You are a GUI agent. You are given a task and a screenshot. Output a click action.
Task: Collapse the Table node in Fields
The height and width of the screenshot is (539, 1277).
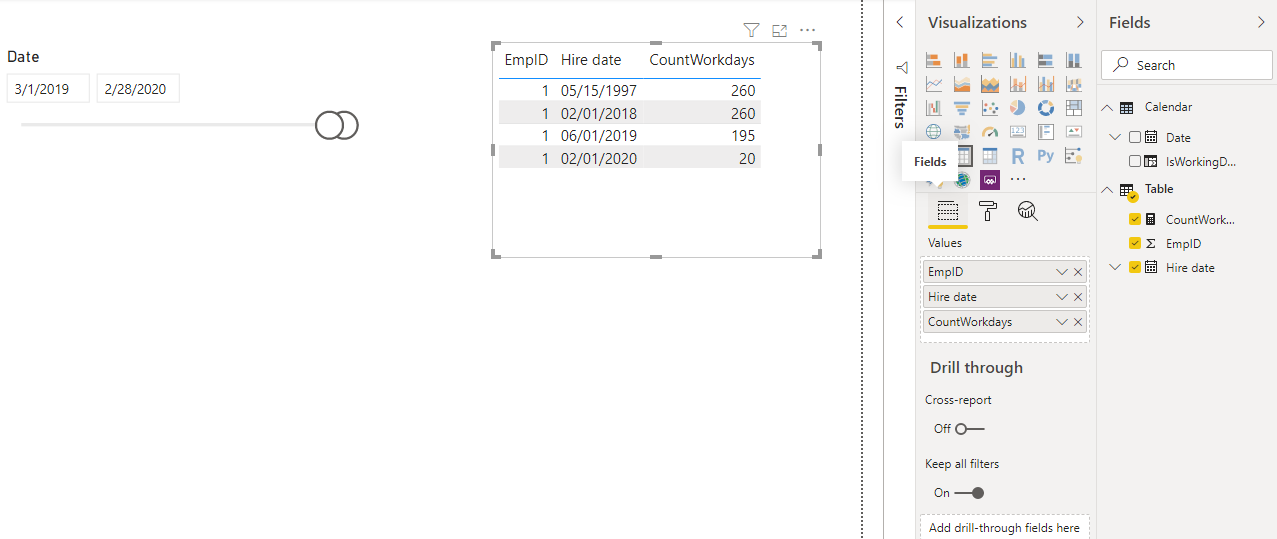coord(1107,189)
